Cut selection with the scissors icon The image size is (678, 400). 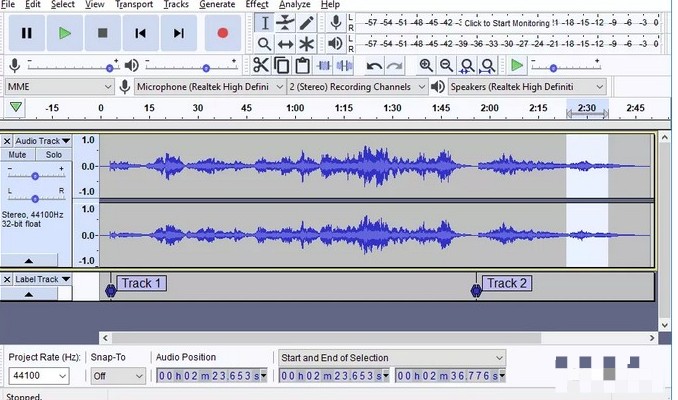tap(260, 66)
